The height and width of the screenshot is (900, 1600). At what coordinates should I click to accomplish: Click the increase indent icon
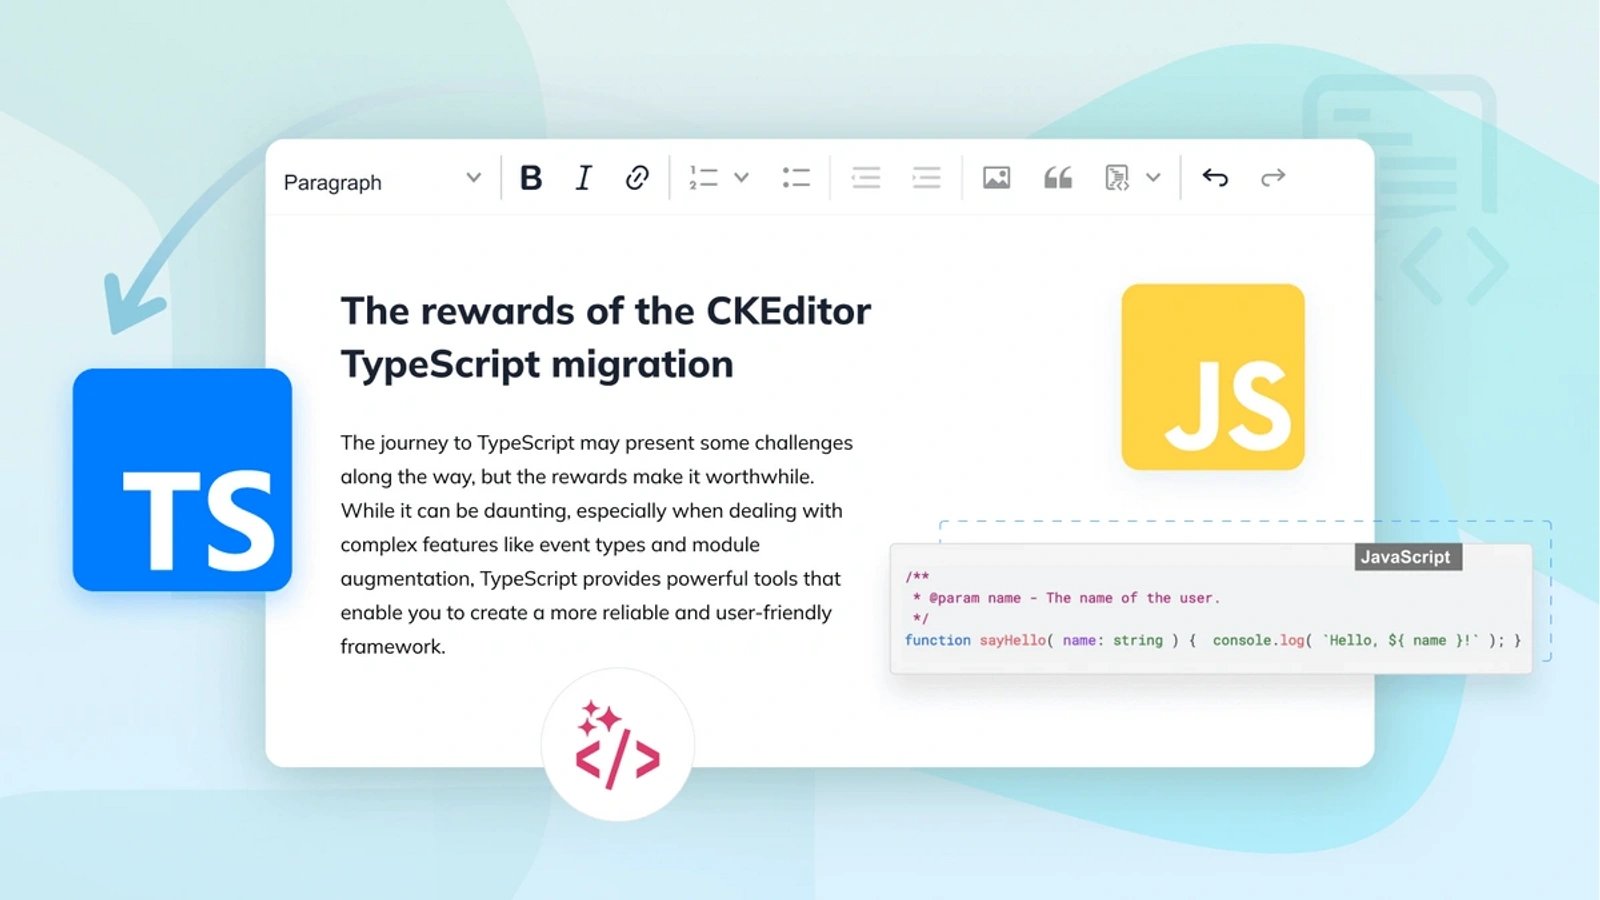pos(927,178)
